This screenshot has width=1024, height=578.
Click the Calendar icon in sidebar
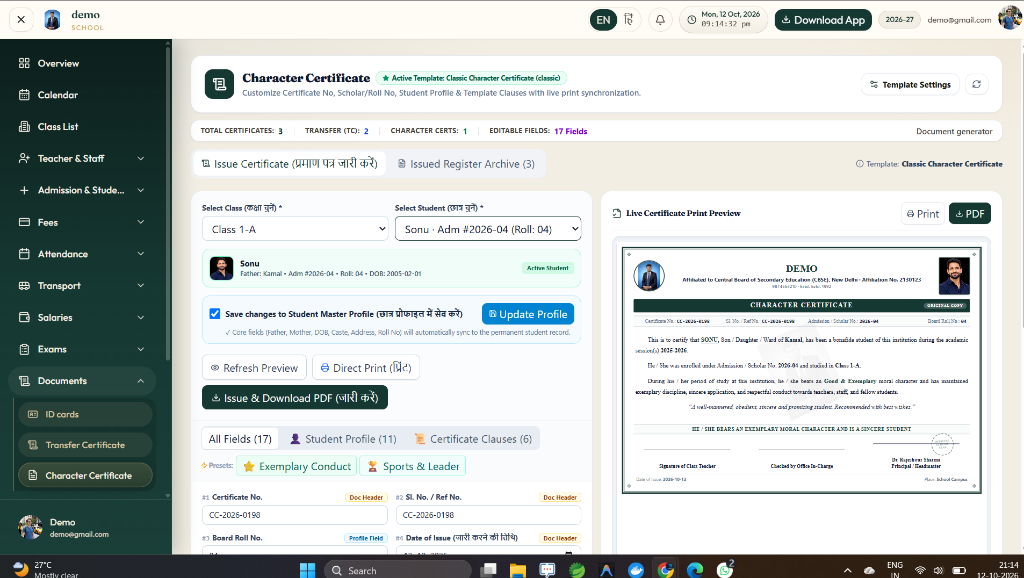click(24, 95)
